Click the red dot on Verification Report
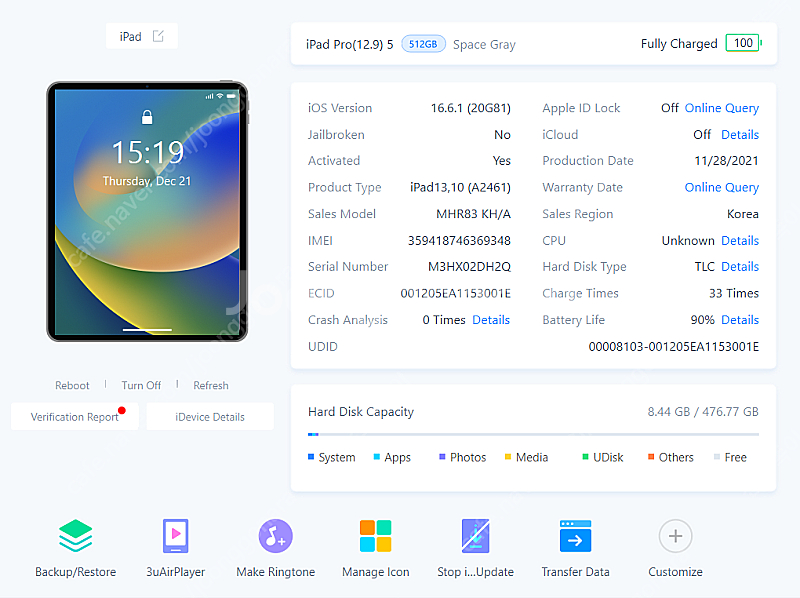 121,410
